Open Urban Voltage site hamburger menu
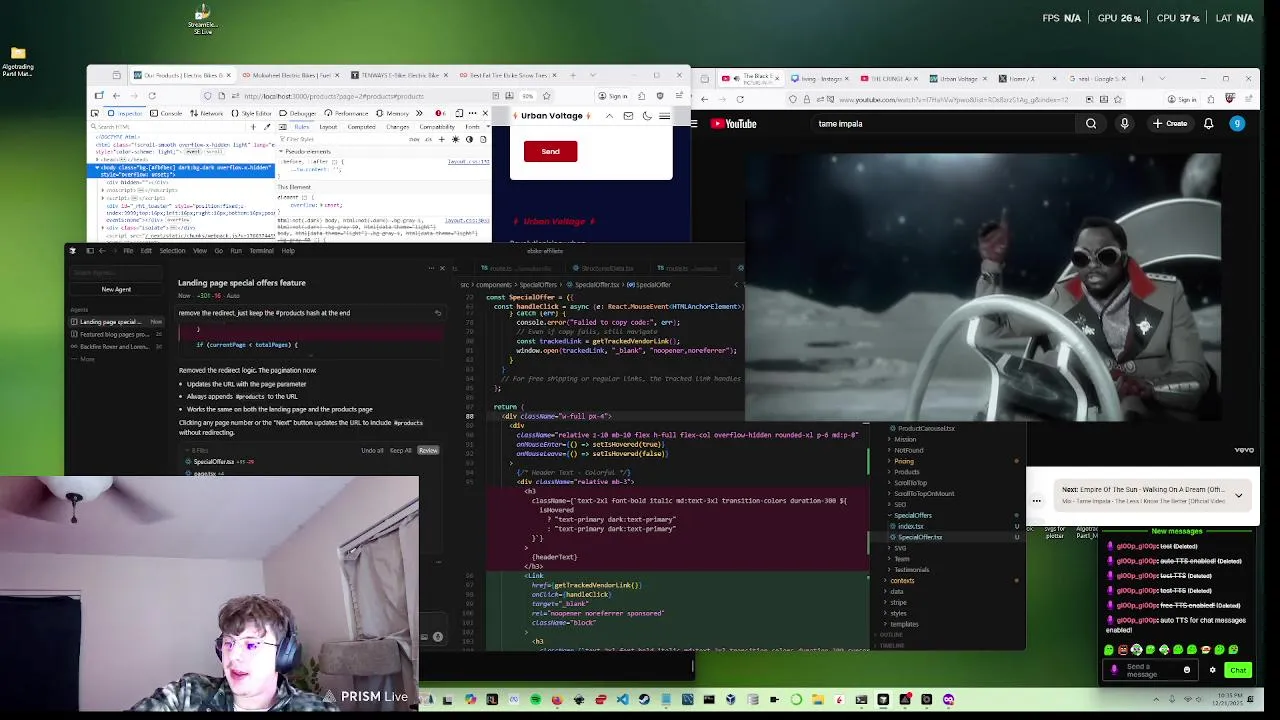Image resolution: width=1280 pixels, height=720 pixels. (x=664, y=116)
